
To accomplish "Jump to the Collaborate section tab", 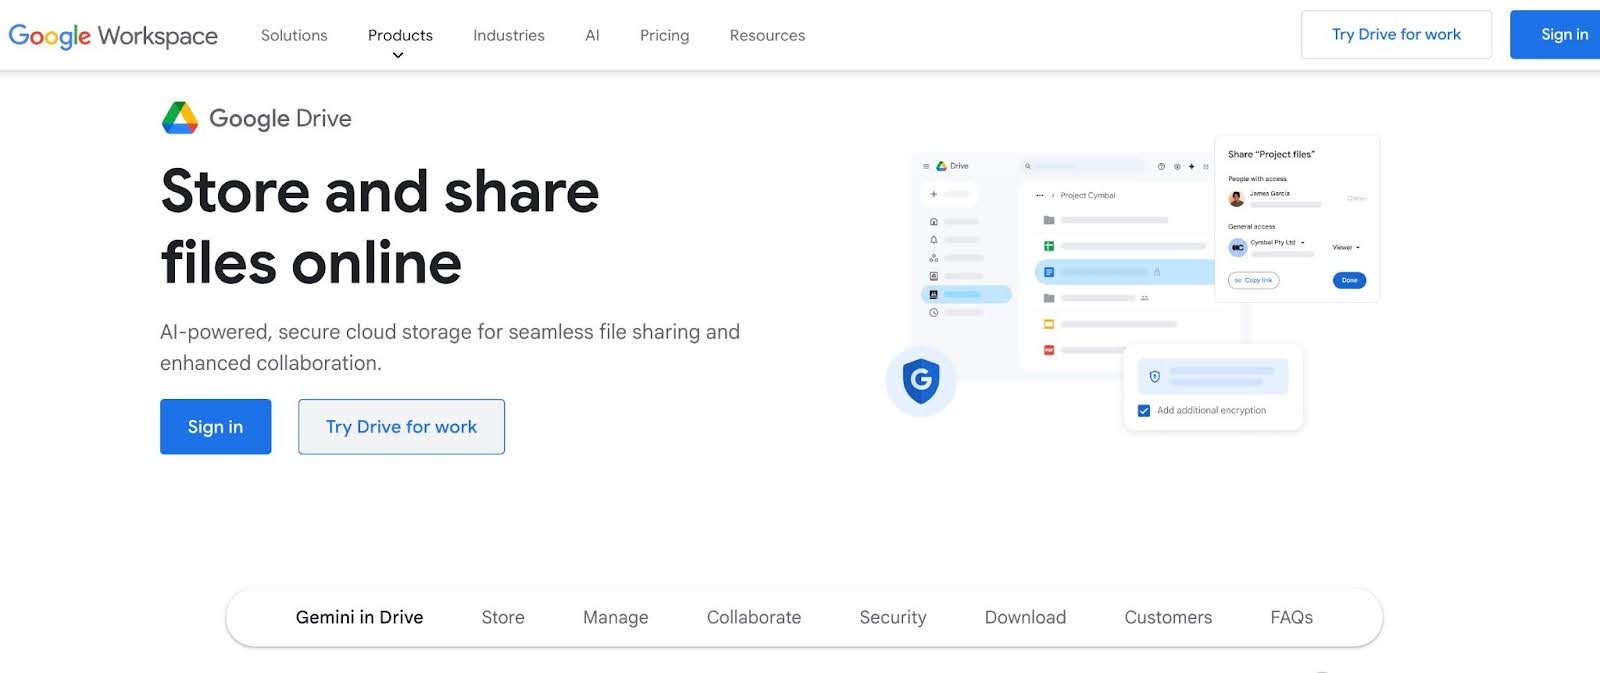I will (x=754, y=617).
